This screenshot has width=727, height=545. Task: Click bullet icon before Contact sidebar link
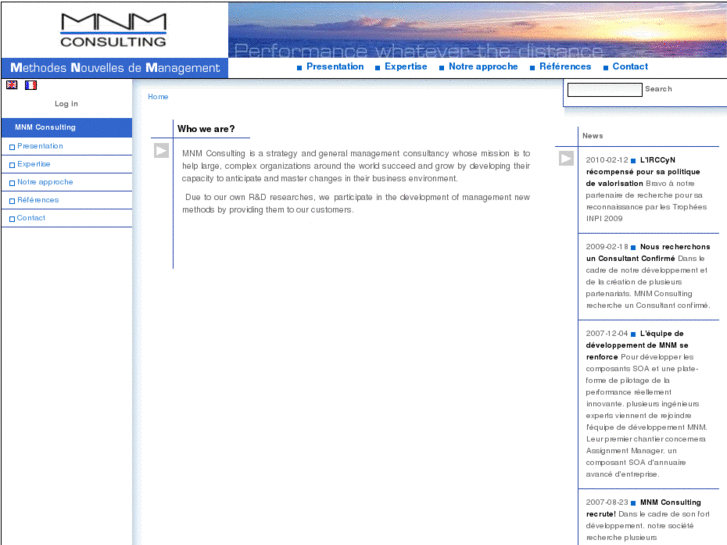click(x=12, y=219)
